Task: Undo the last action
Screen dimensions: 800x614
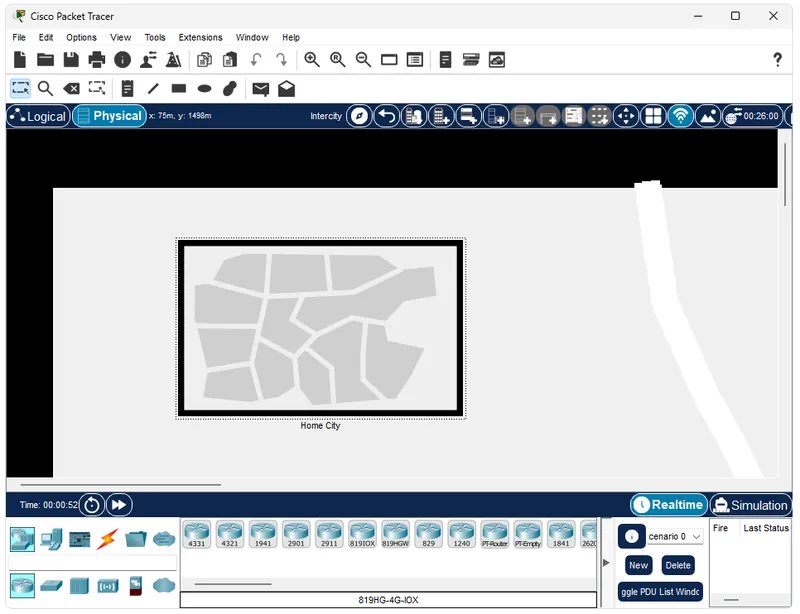Action: pyautogui.click(x=256, y=60)
